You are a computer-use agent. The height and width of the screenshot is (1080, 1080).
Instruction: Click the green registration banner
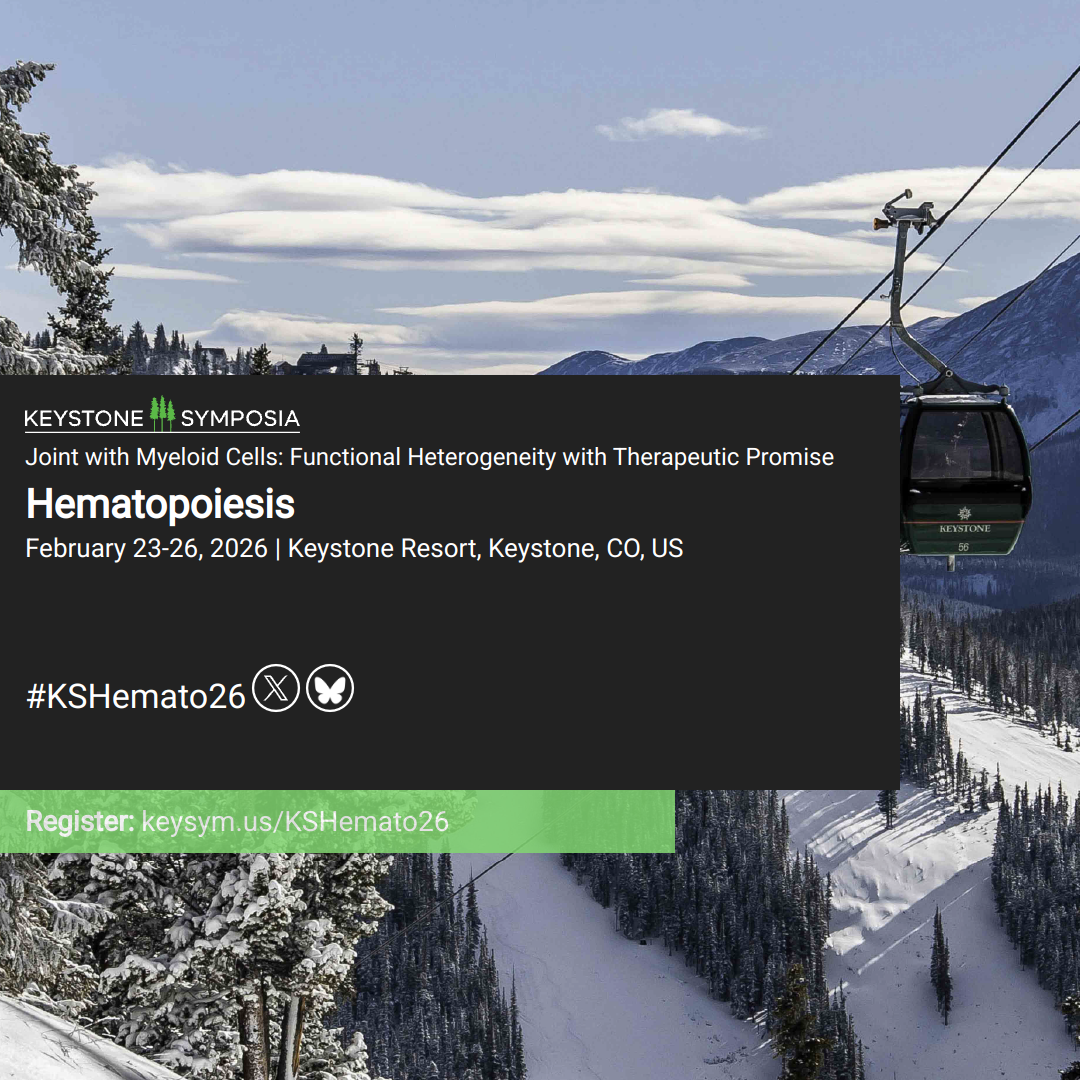[x=338, y=822]
